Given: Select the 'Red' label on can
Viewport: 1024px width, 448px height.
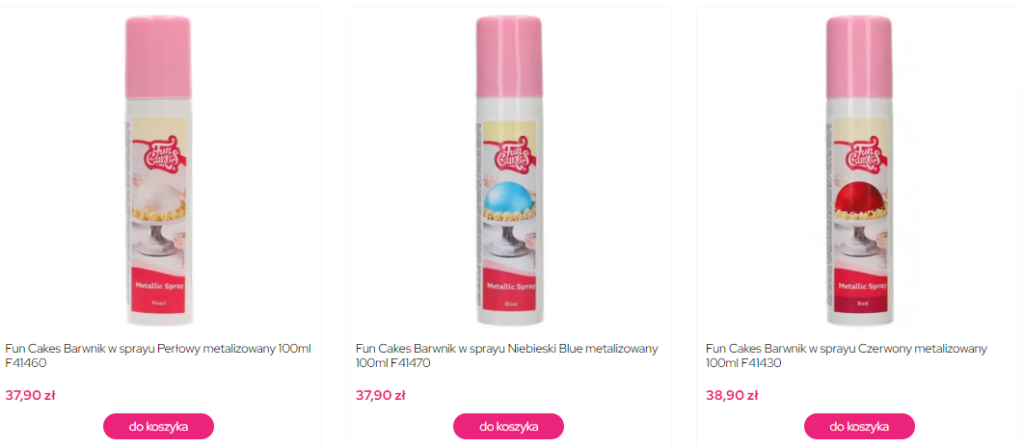Looking at the screenshot, I should point(862,304).
